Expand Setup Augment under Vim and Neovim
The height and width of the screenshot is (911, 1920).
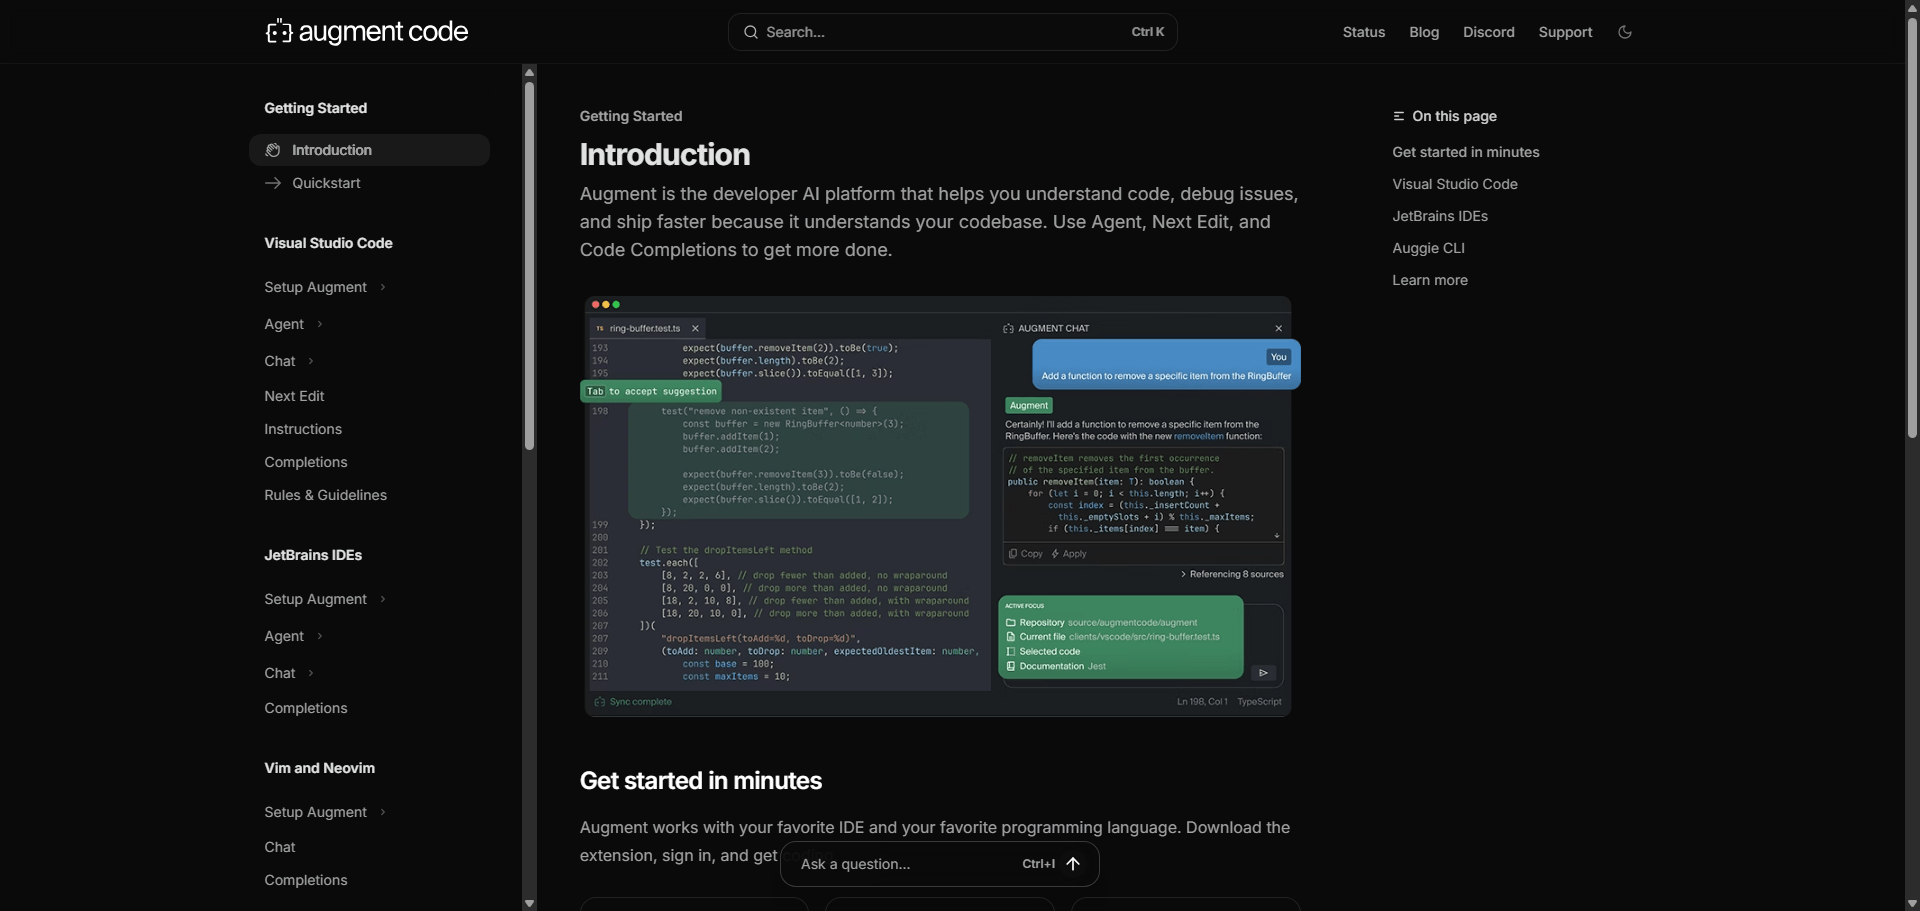coord(383,813)
